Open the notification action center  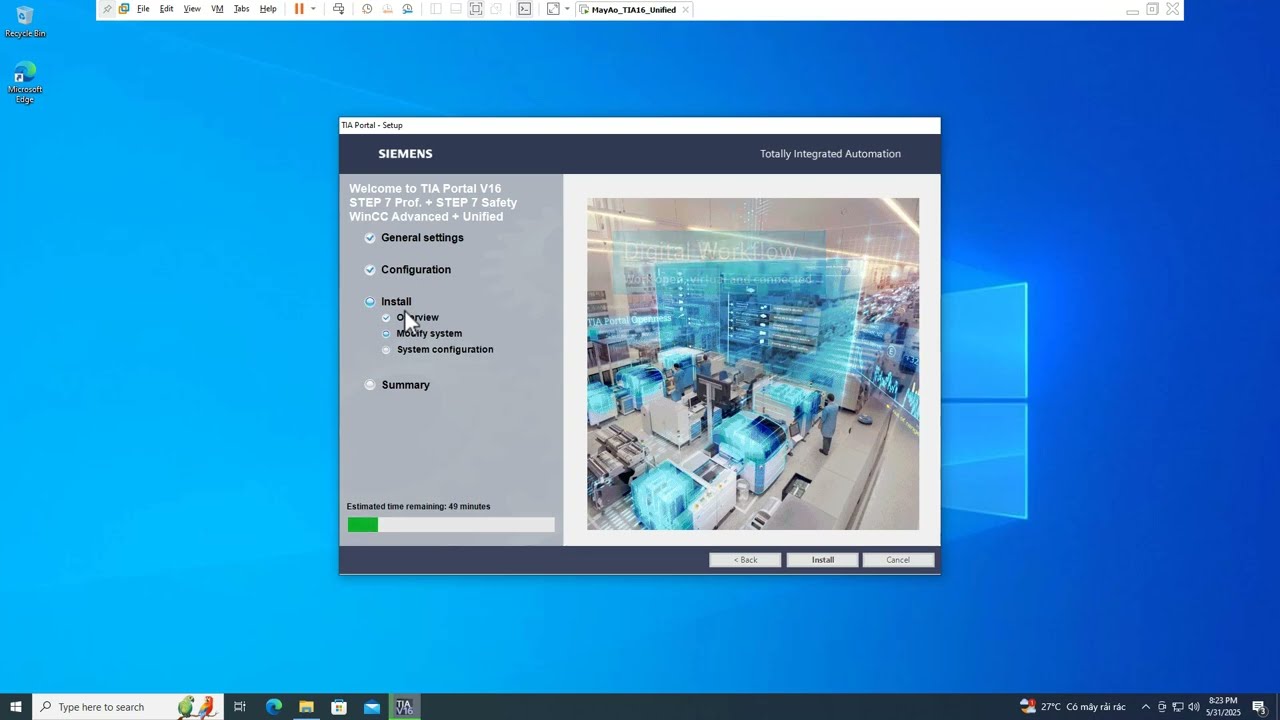point(1260,707)
